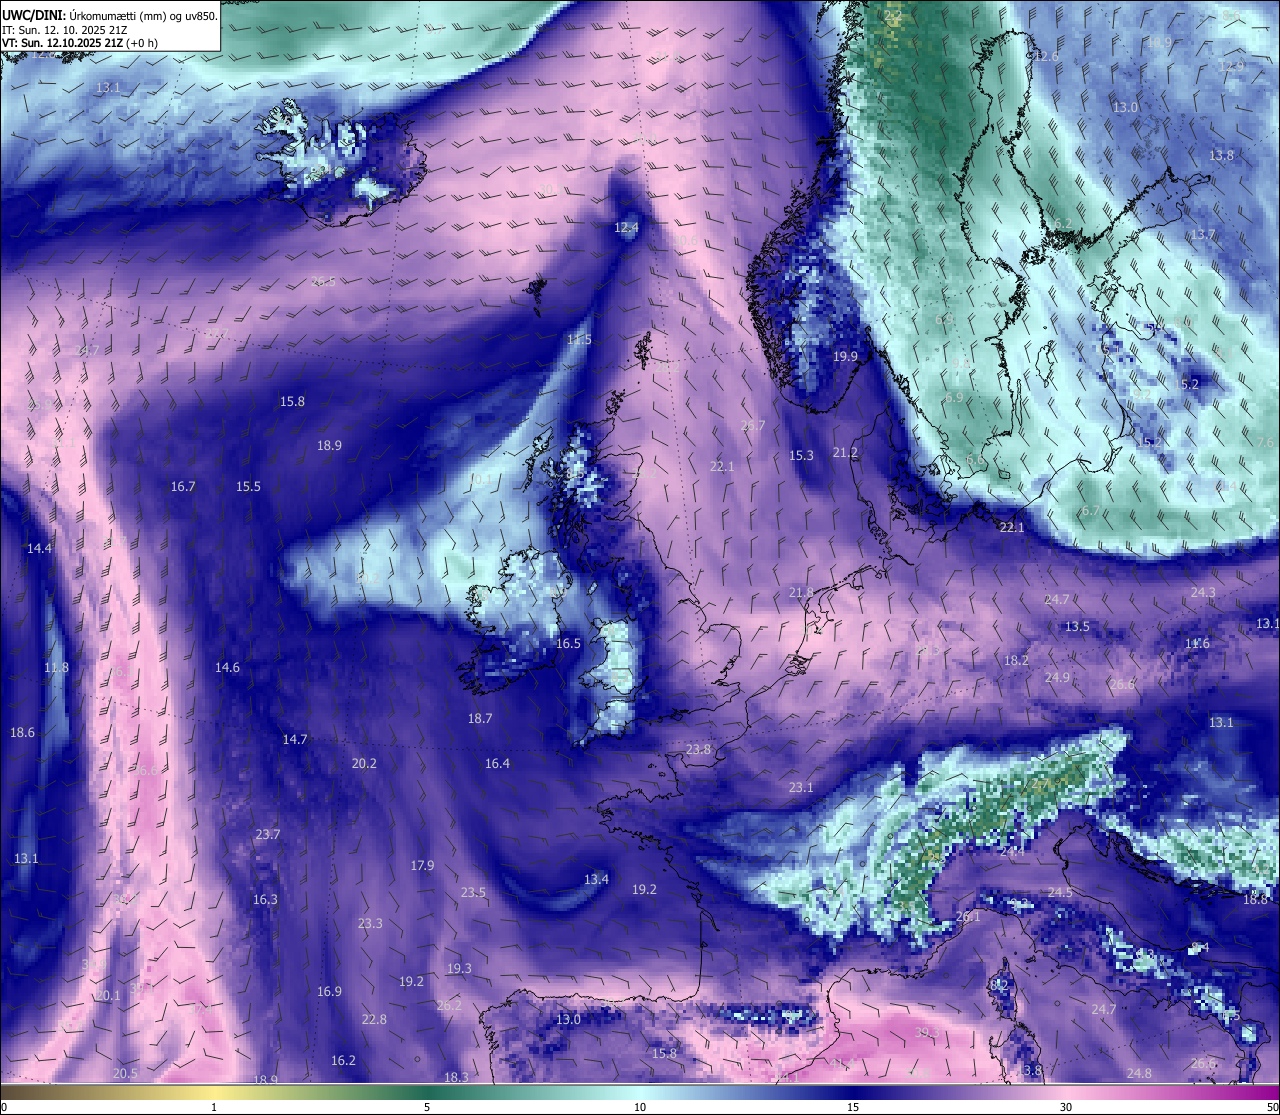The image size is (1280, 1115).
Task: Click the 15.5 value label
Action: 248,487
